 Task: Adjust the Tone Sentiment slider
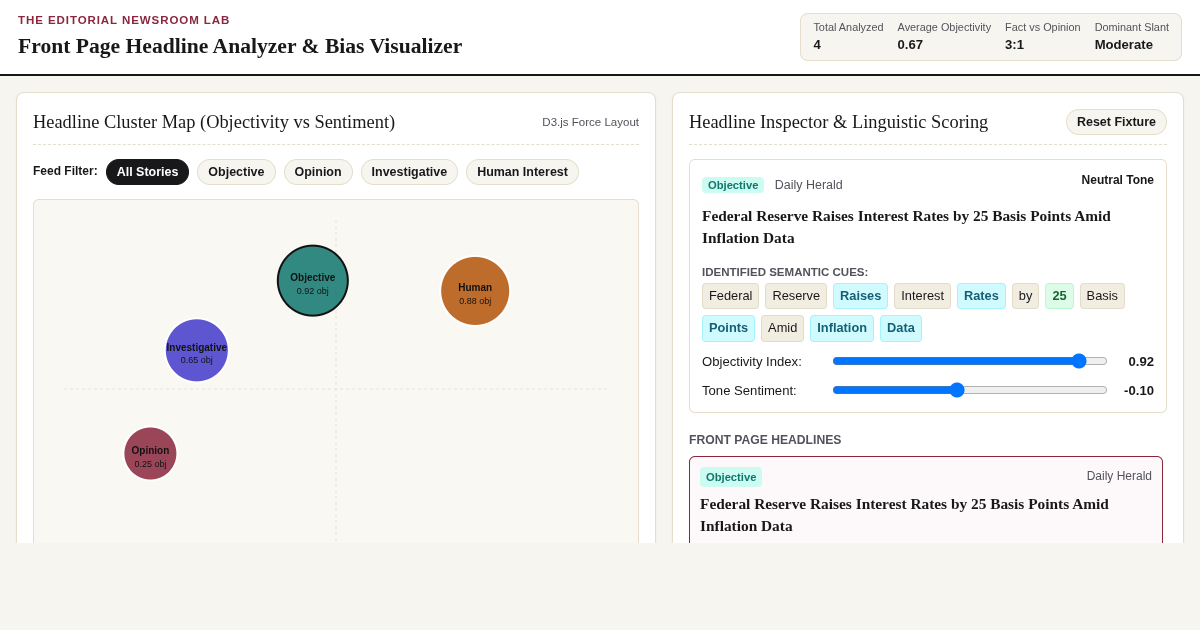pyautogui.click(x=970, y=390)
